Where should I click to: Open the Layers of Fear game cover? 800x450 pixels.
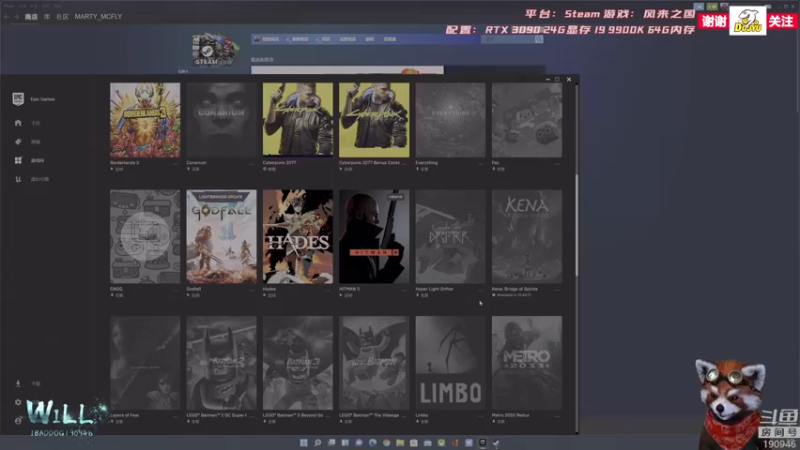(145, 363)
